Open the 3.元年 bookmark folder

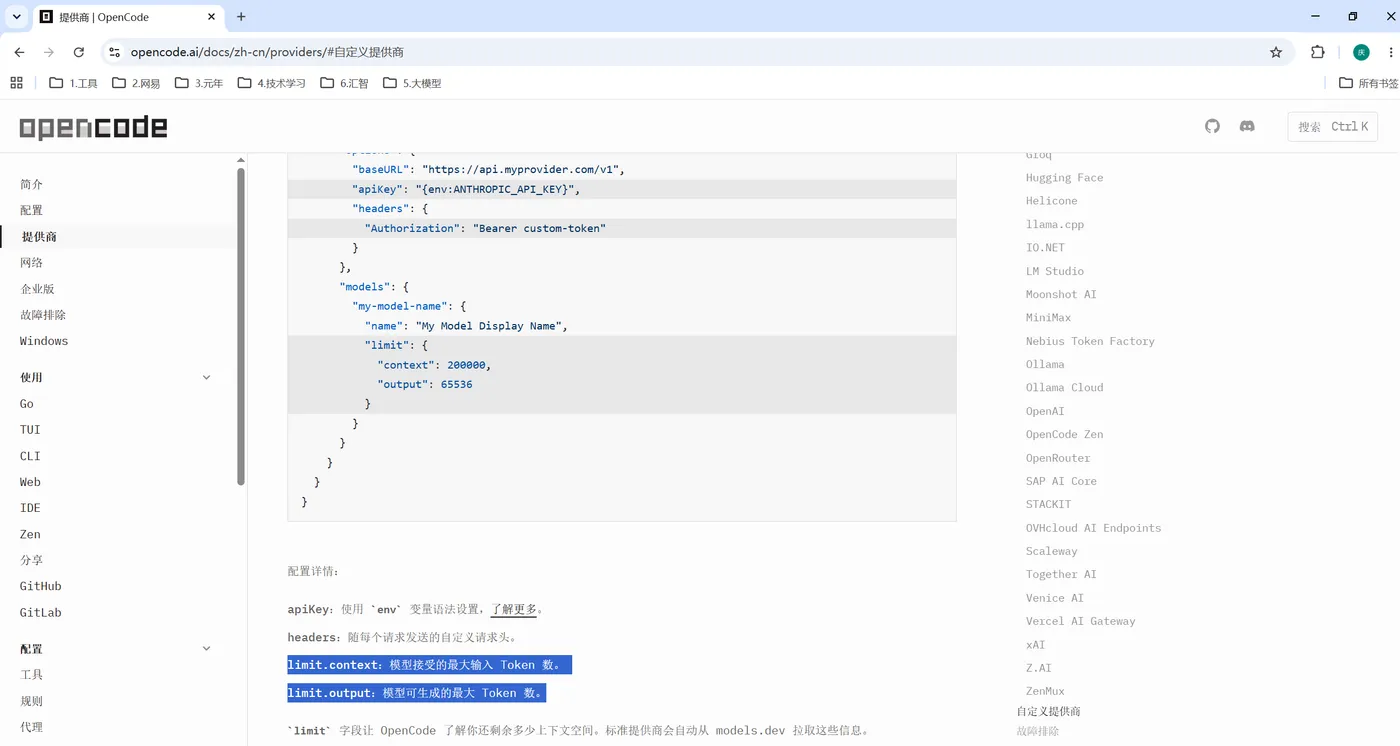click(199, 83)
